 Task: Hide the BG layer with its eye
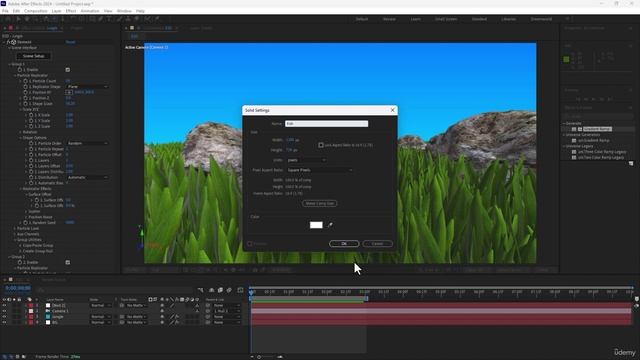(4, 322)
